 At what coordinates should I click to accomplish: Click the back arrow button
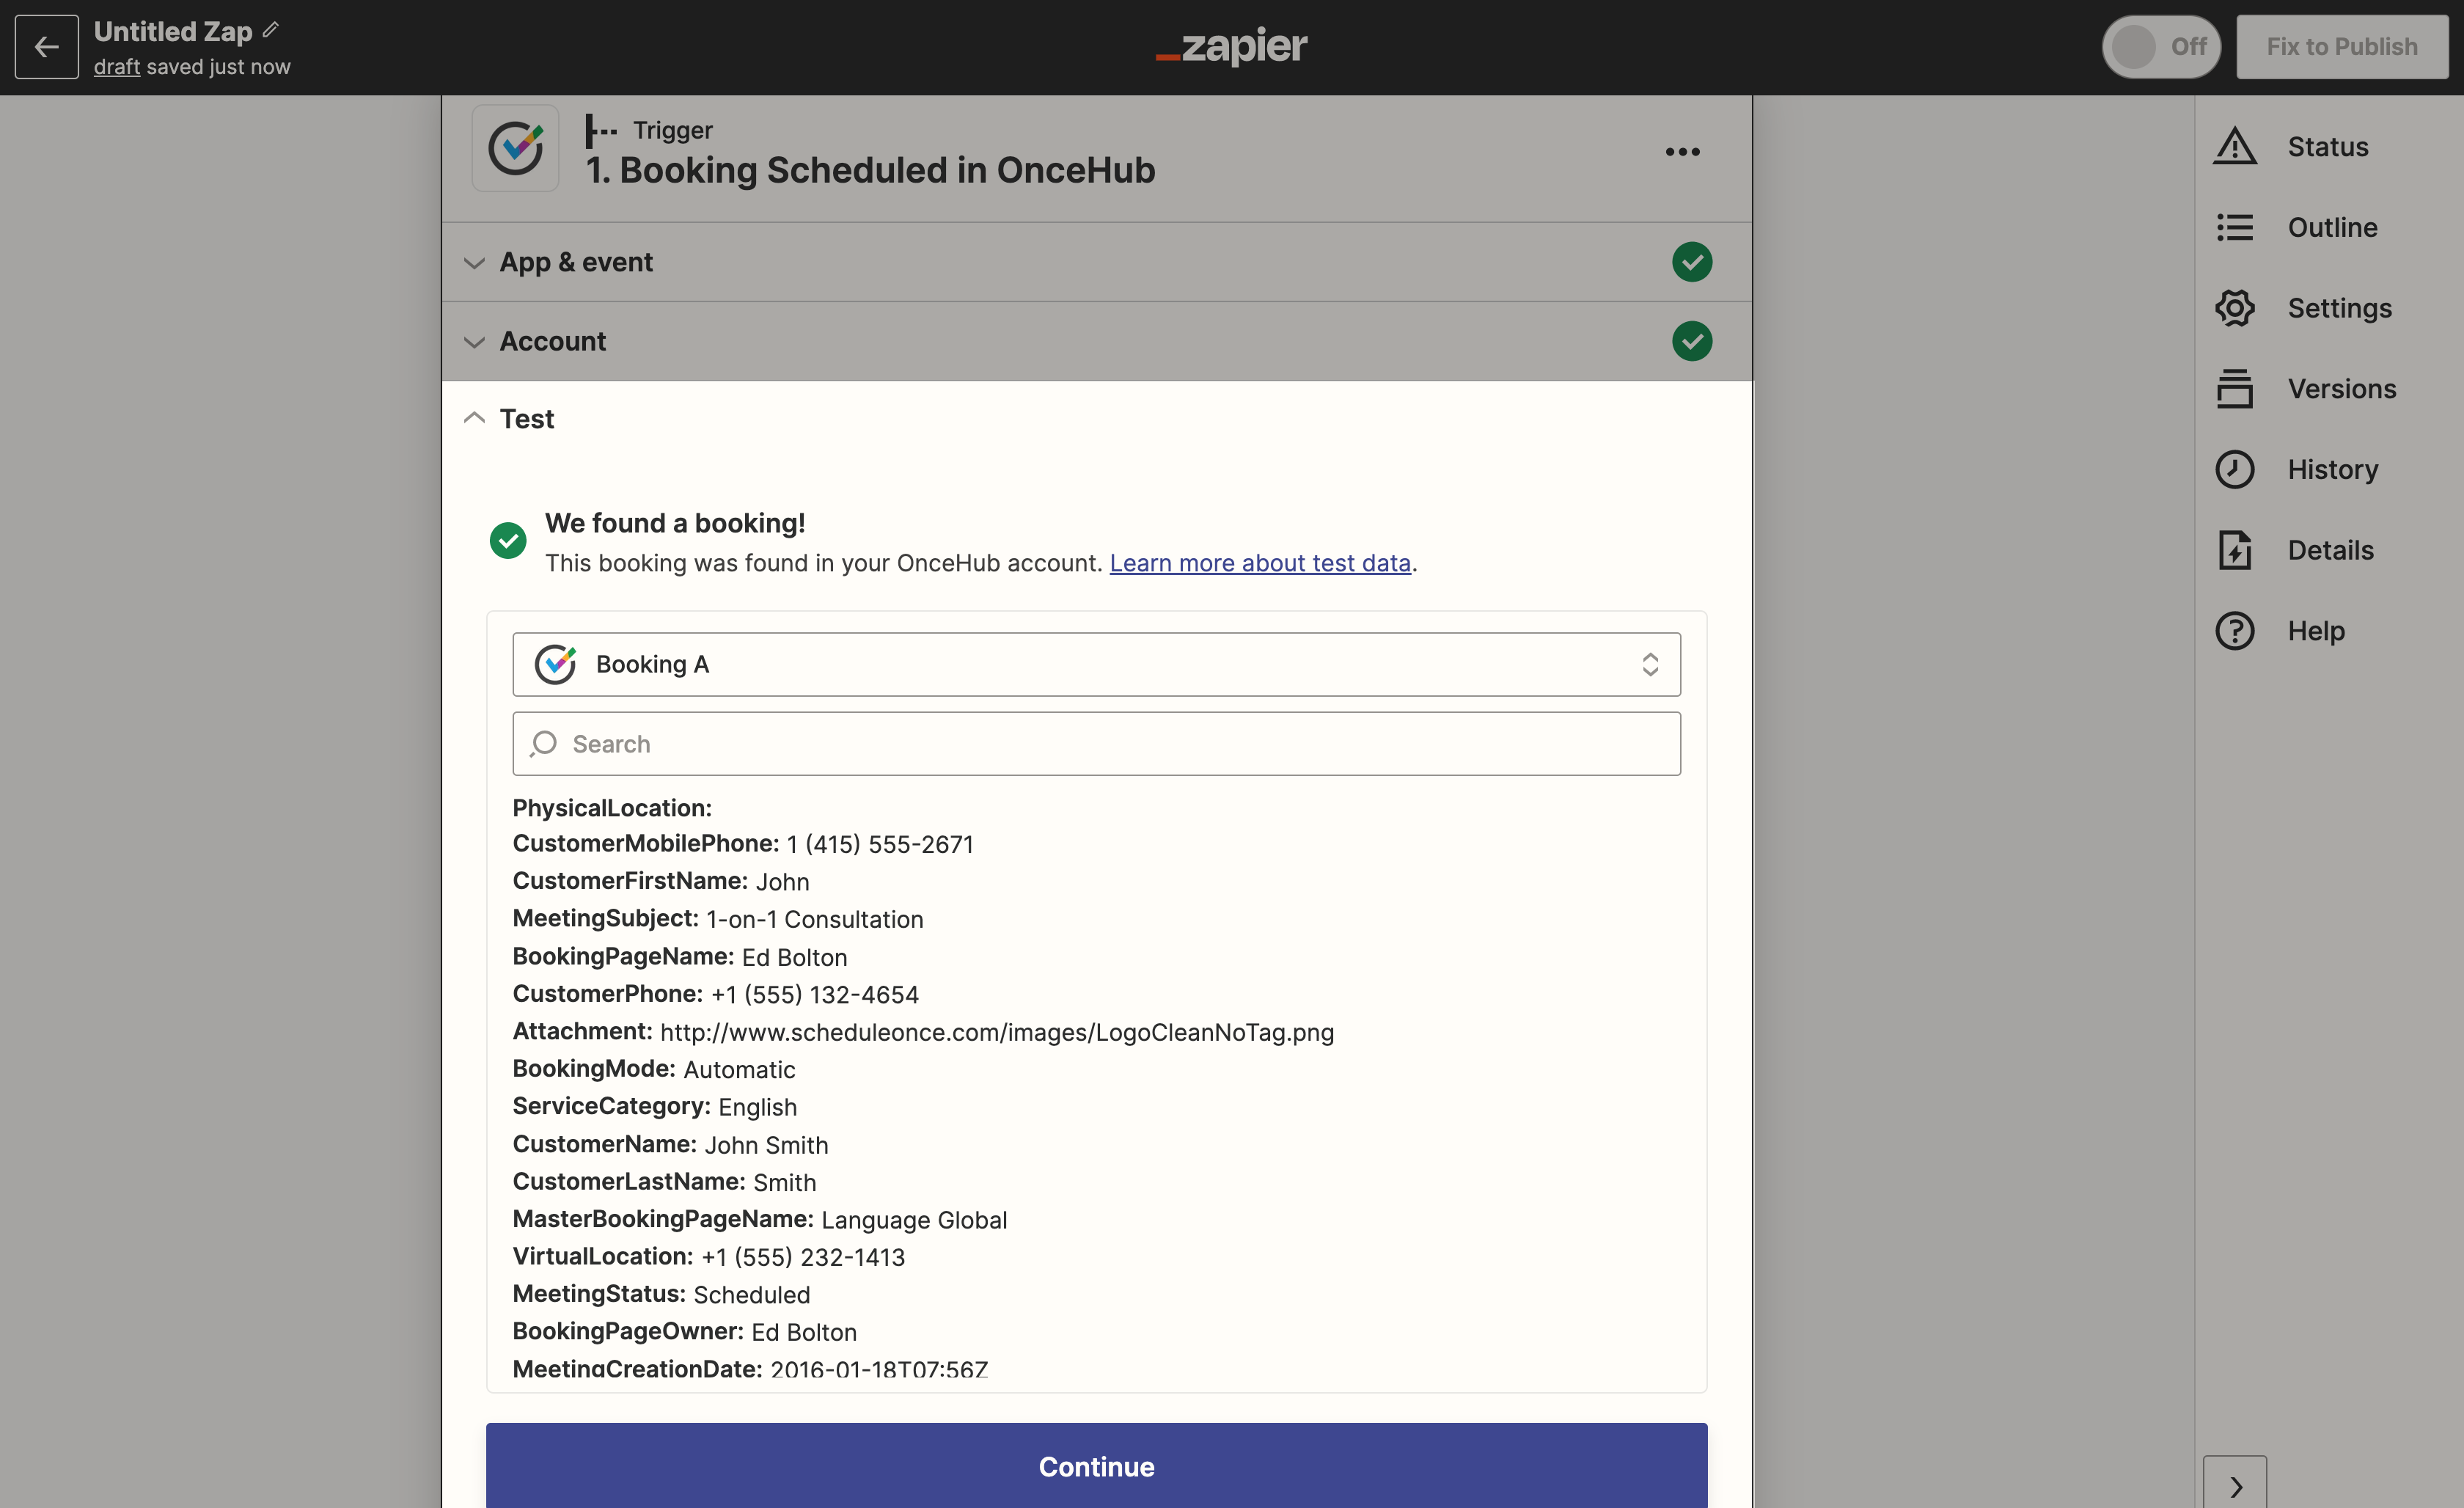click(x=47, y=47)
